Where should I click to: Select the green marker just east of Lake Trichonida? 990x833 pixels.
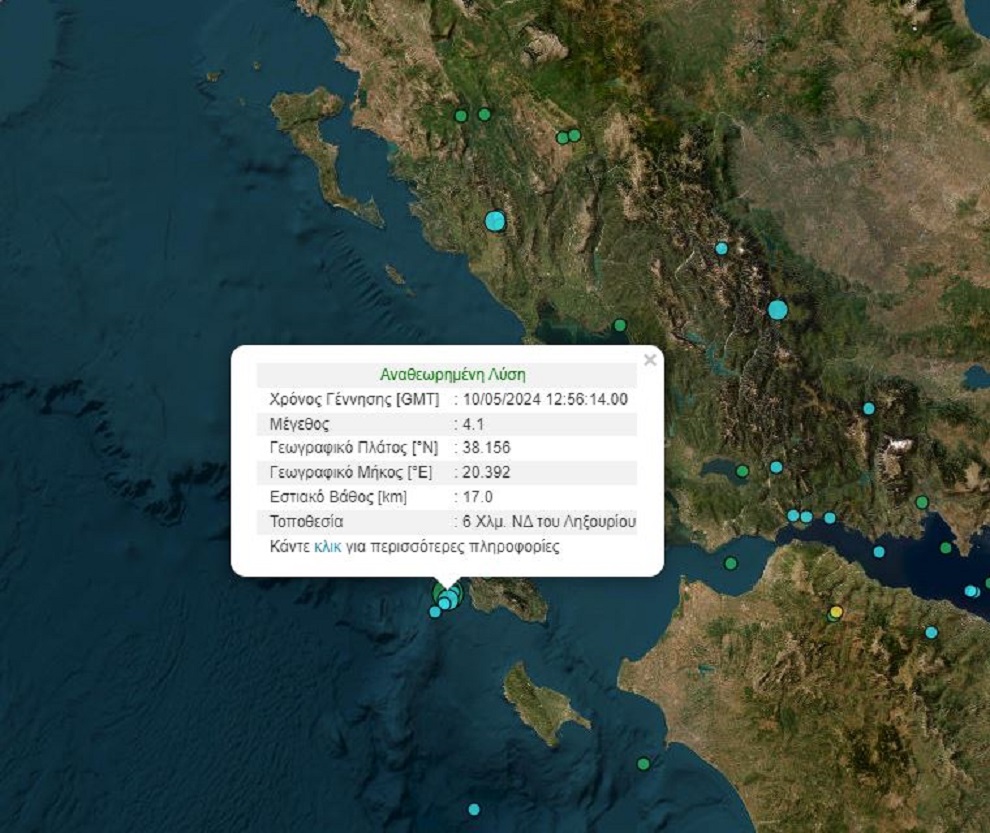pos(742,471)
